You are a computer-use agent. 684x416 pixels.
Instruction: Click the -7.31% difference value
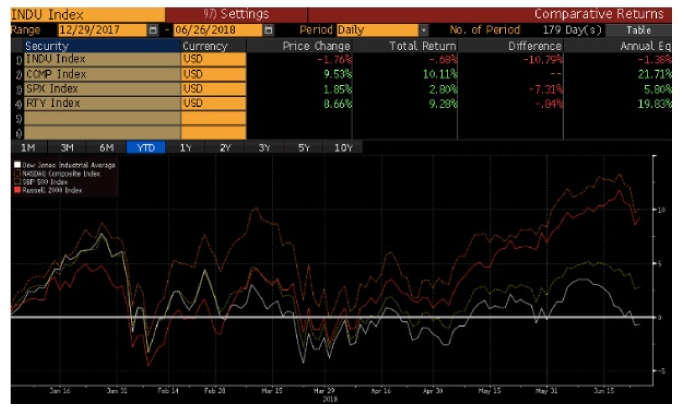546,89
